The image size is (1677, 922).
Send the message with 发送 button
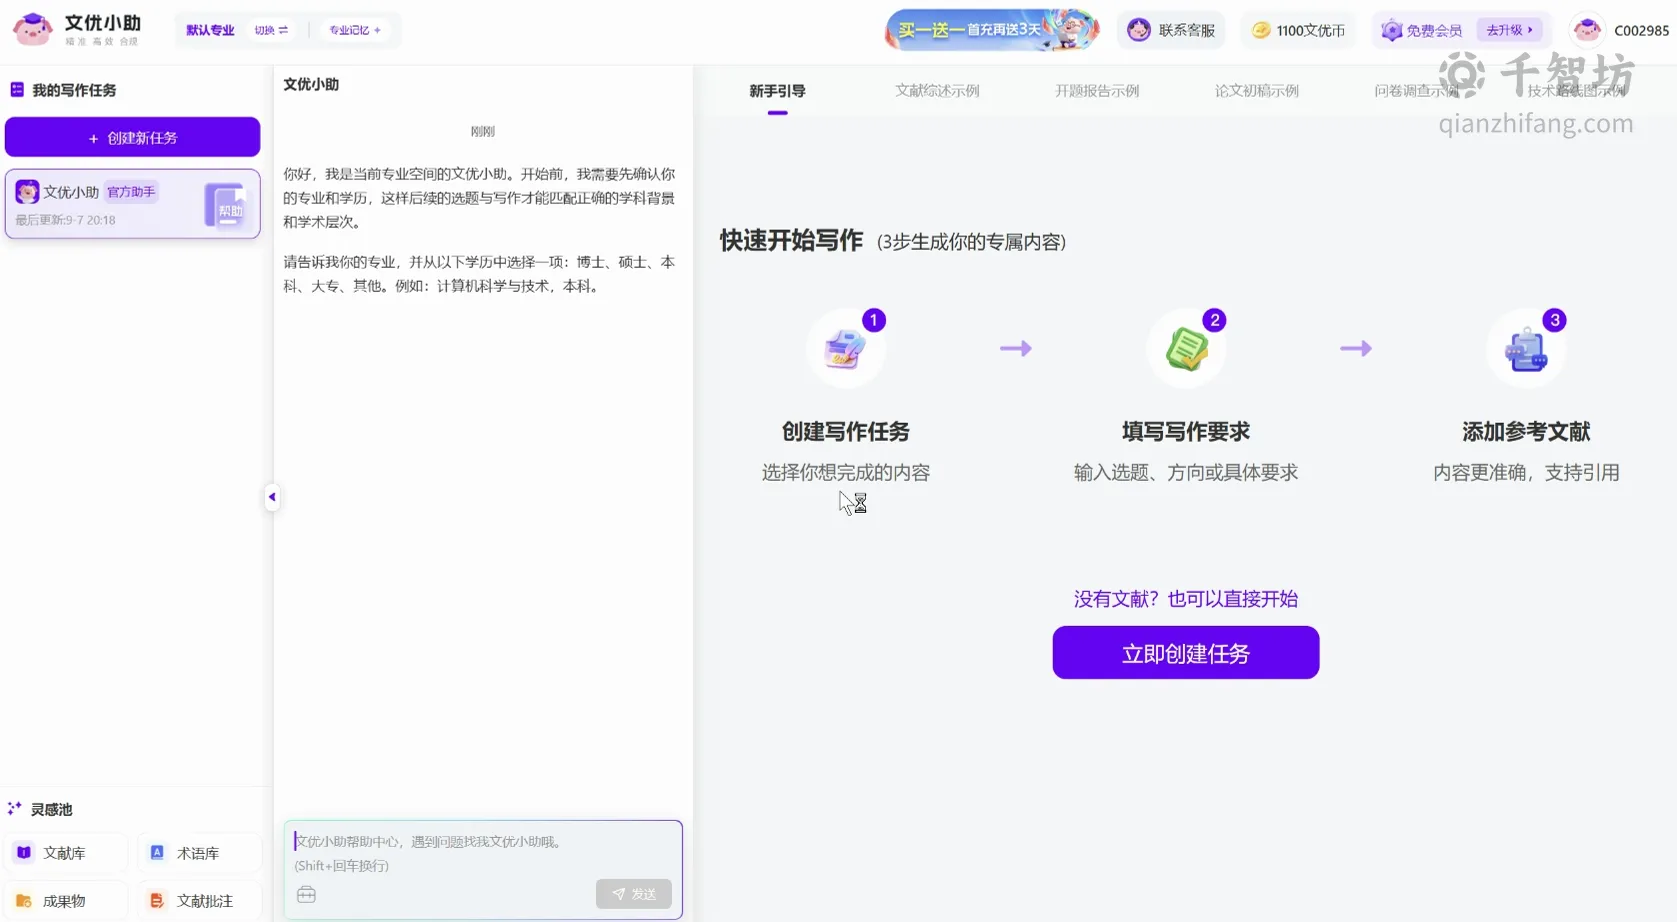(x=634, y=894)
